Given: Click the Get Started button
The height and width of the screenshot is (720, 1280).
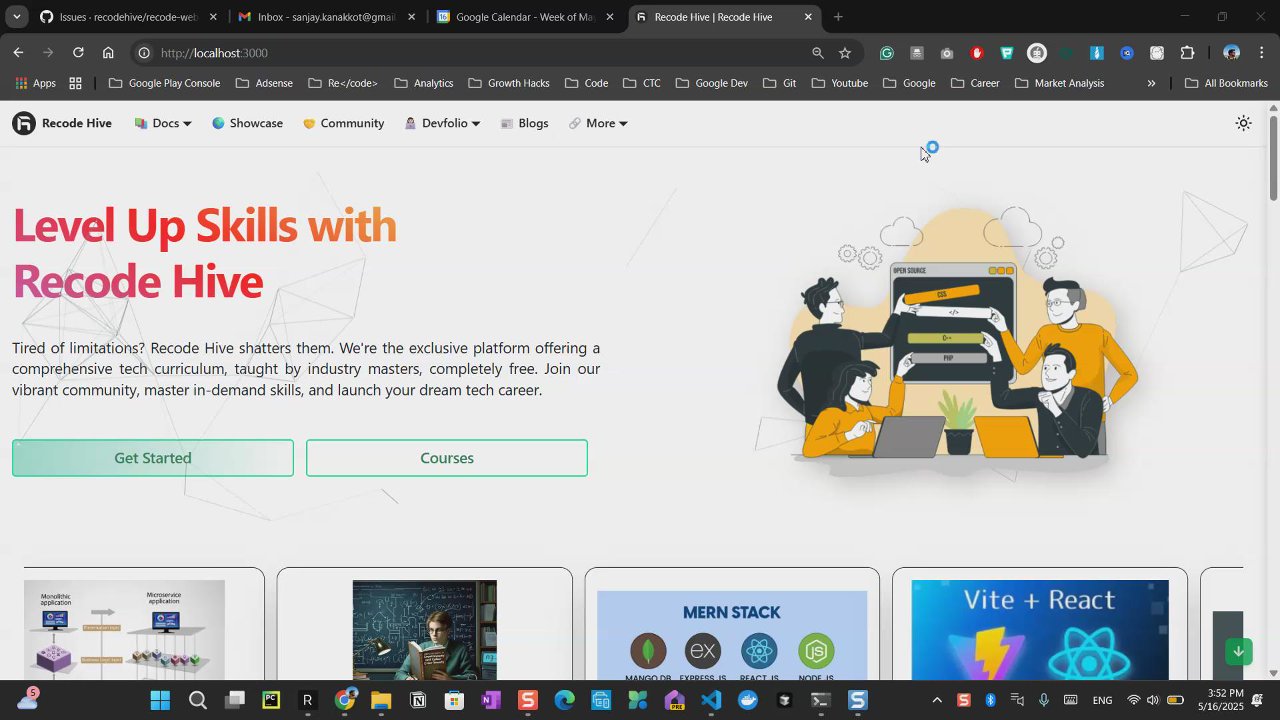Looking at the screenshot, I should click(x=153, y=458).
